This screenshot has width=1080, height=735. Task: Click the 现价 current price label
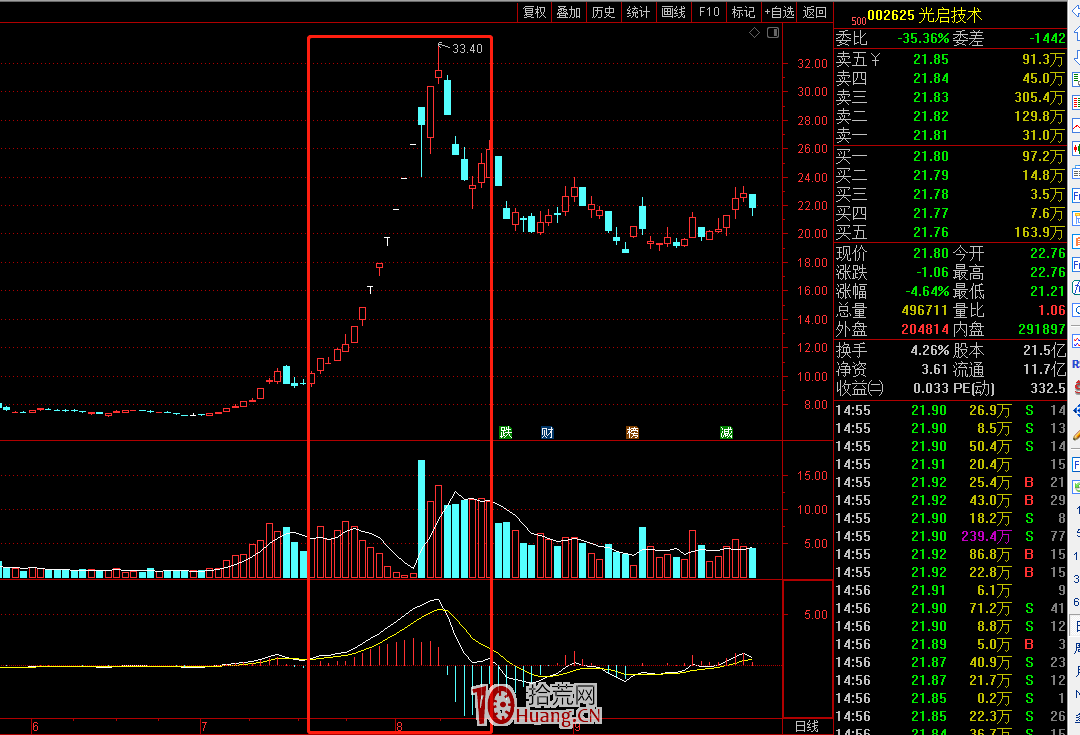coord(851,253)
